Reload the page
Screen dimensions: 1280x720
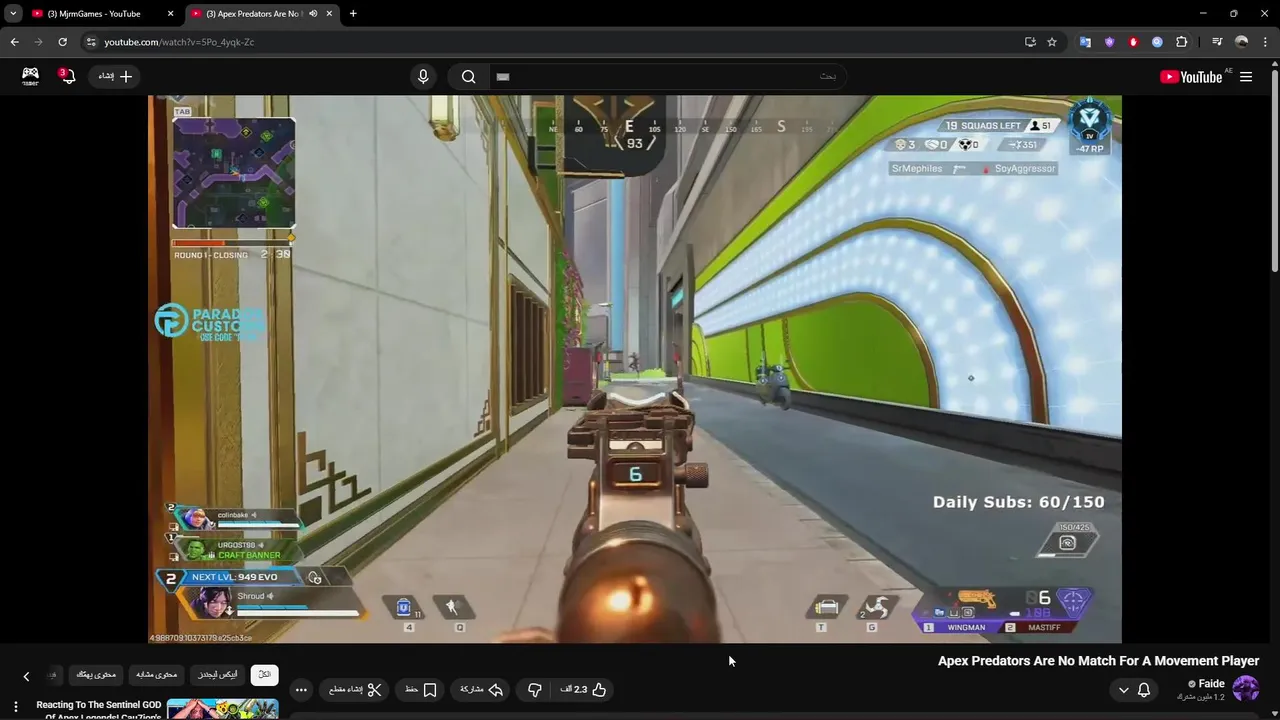pos(62,42)
